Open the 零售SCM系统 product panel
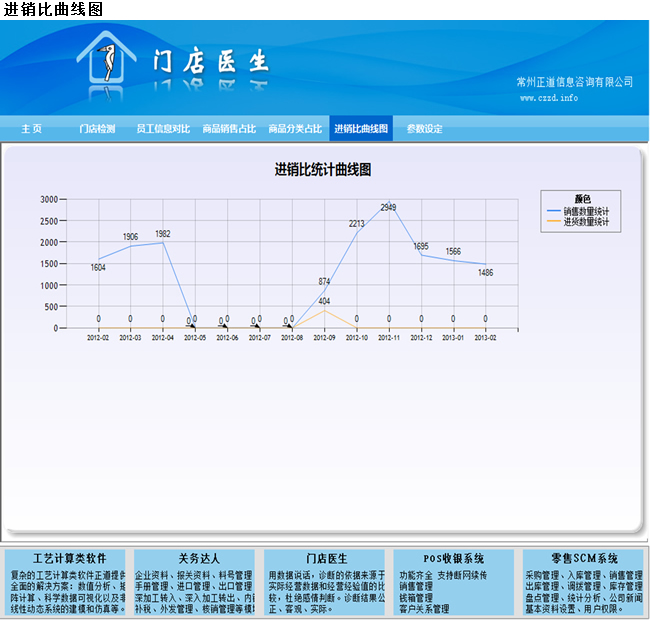This screenshot has width=650, height=620. (x=584, y=558)
